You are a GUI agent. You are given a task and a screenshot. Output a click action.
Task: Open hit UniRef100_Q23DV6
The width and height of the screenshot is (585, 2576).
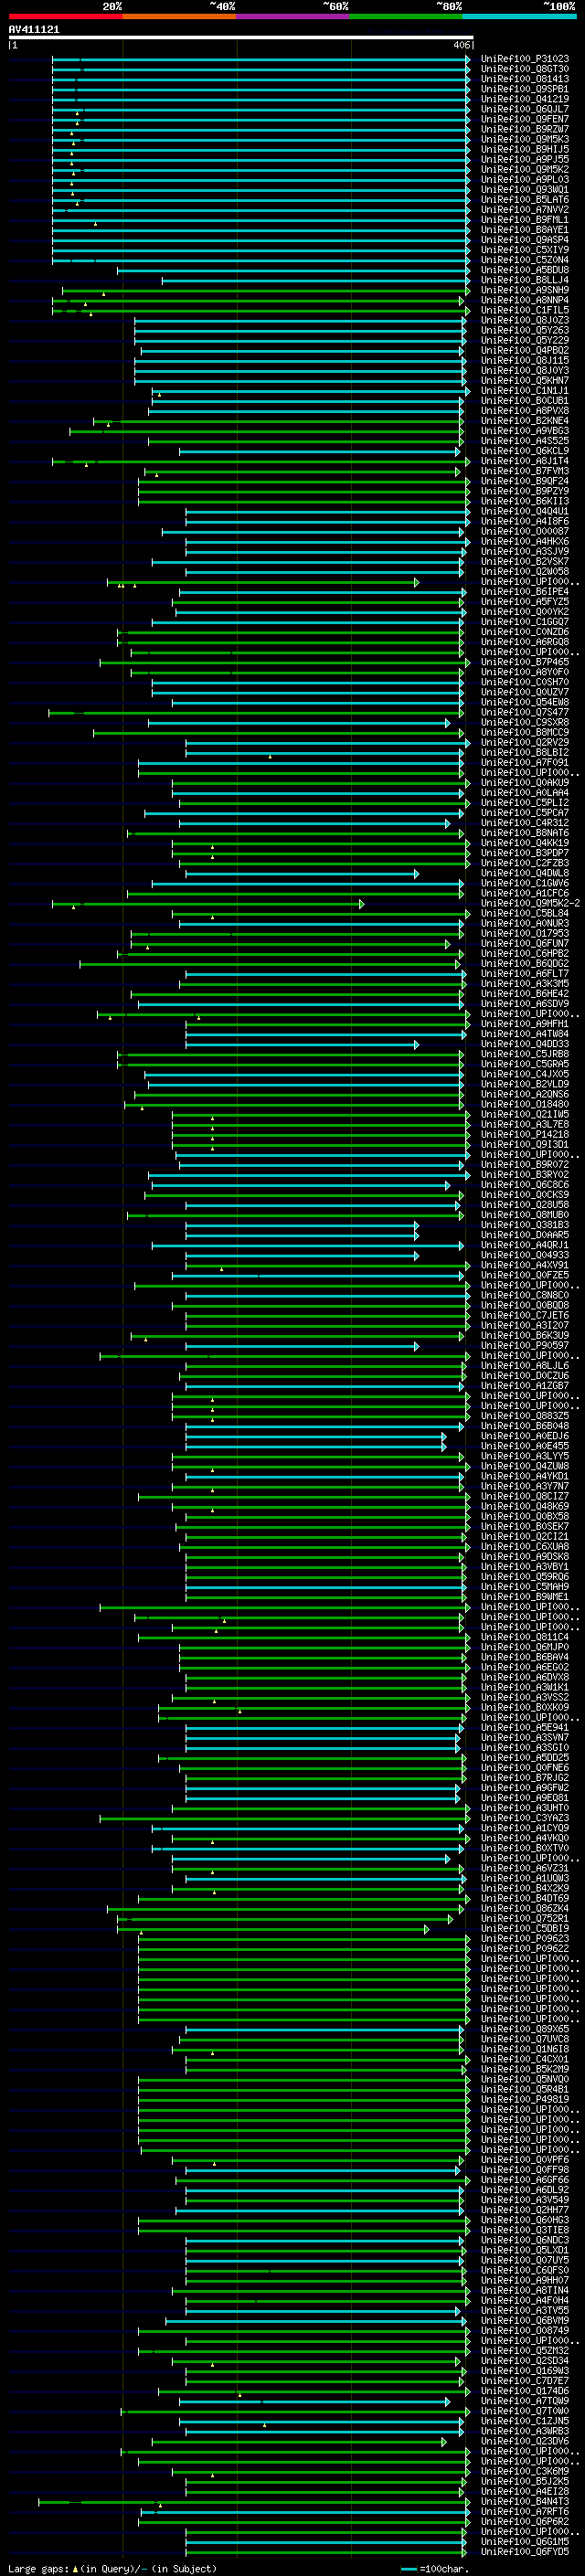click(x=524, y=2441)
